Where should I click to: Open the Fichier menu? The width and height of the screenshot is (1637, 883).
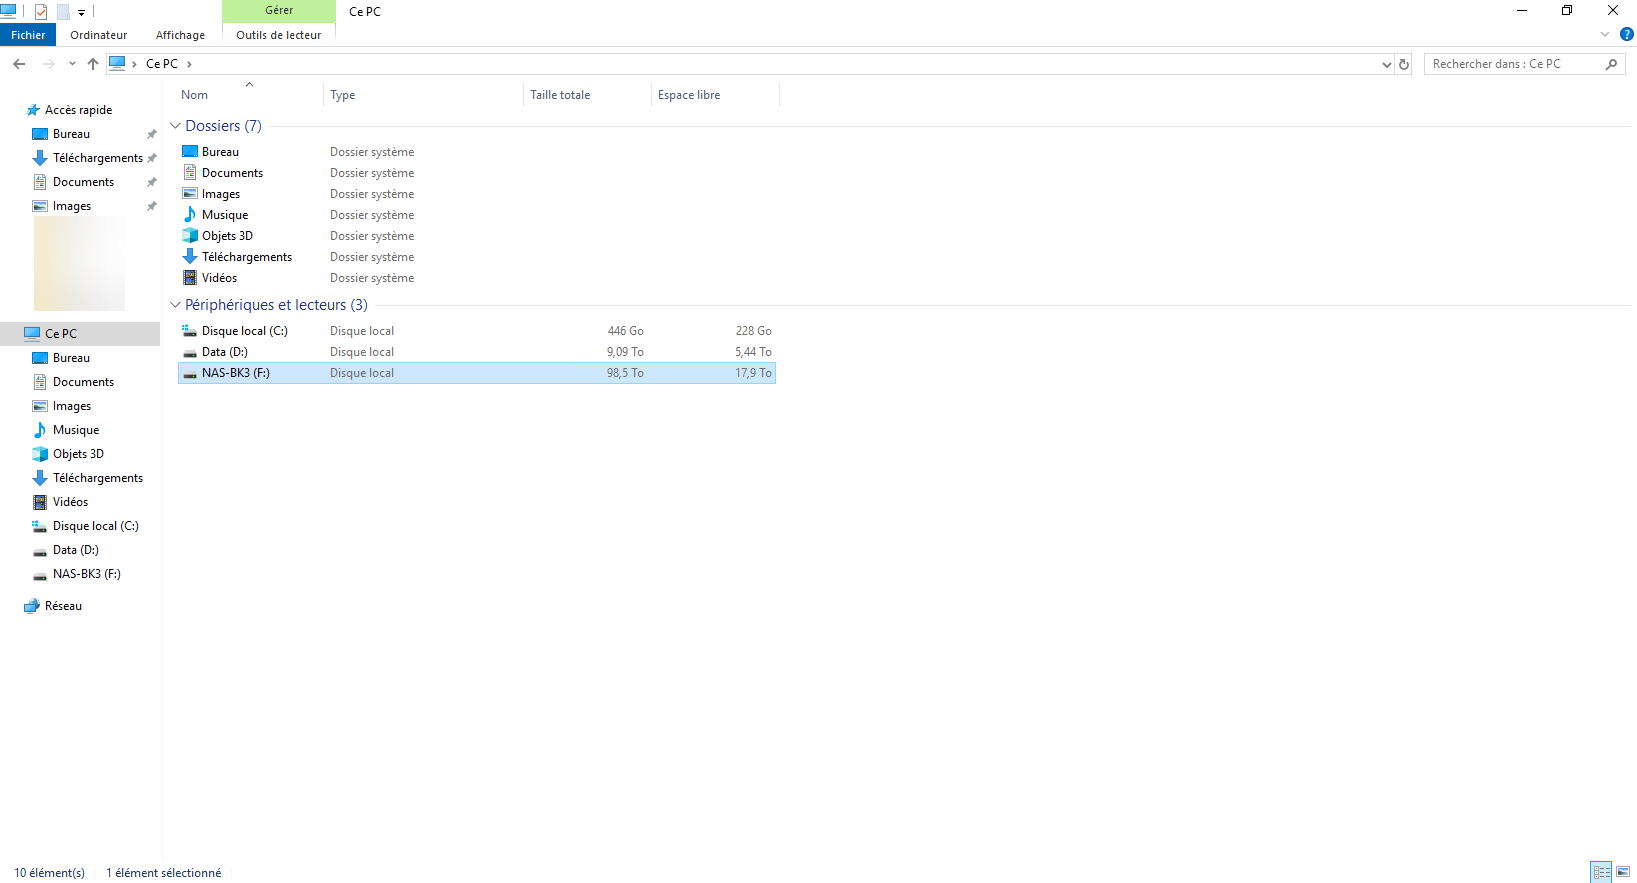pyautogui.click(x=28, y=35)
